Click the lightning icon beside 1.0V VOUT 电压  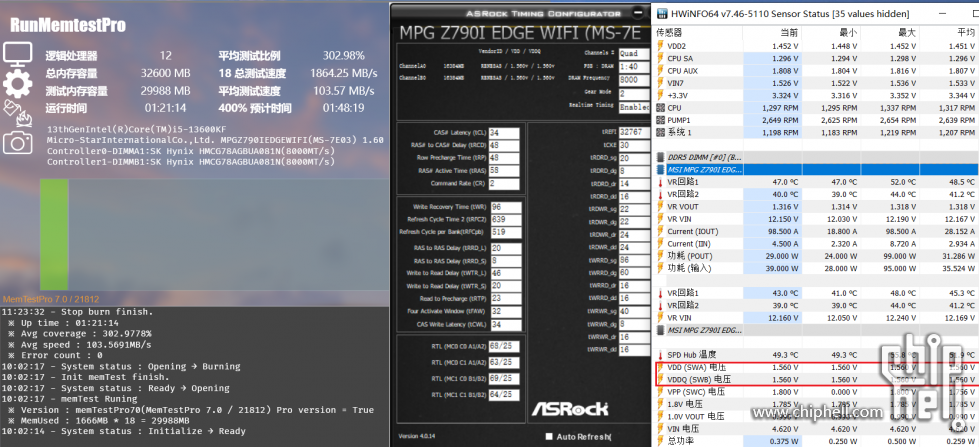661,416
